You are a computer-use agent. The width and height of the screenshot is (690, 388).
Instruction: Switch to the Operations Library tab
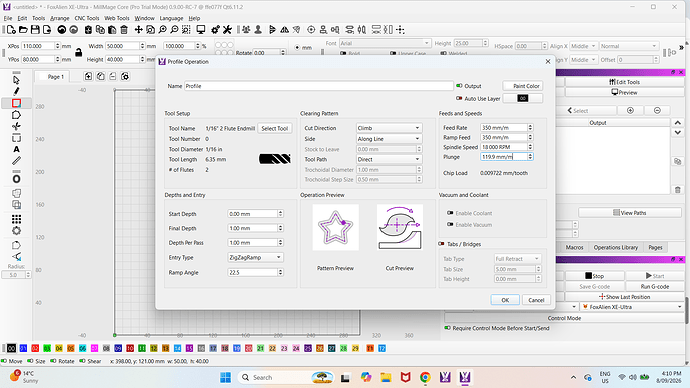[x=615, y=247]
